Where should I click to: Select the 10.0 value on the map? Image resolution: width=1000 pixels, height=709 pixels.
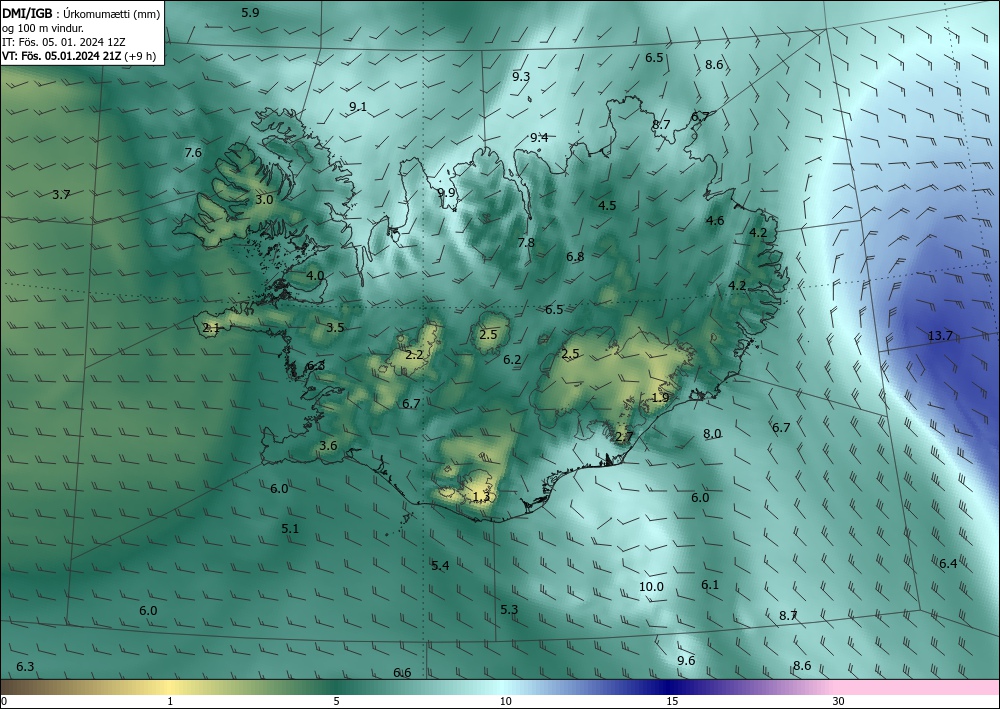pyautogui.click(x=651, y=587)
